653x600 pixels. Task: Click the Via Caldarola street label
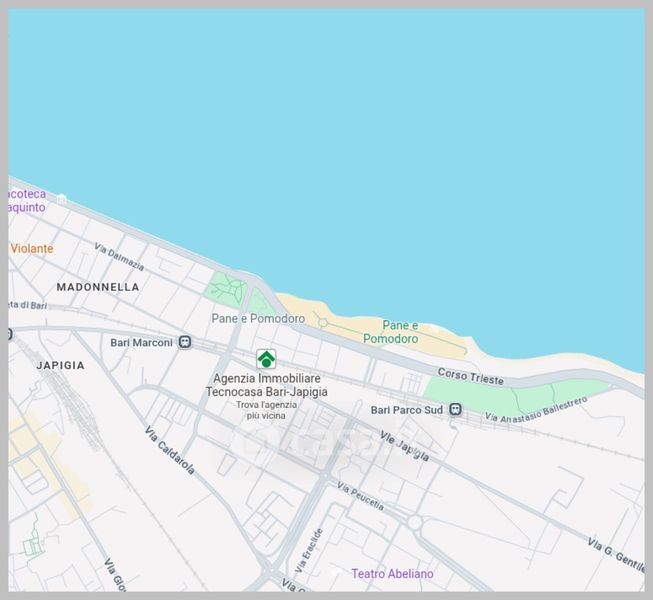click(x=169, y=450)
